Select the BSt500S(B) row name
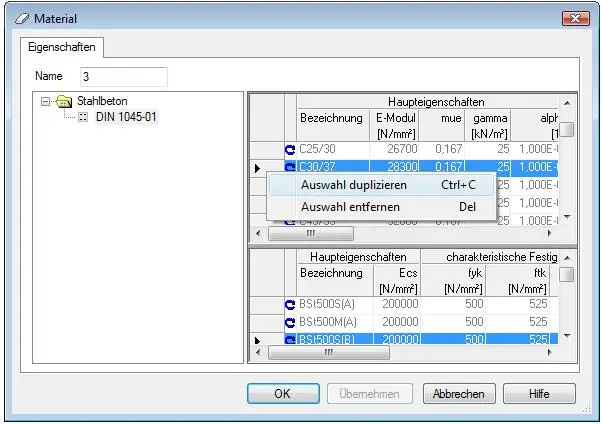 click(x=327, y=339)
